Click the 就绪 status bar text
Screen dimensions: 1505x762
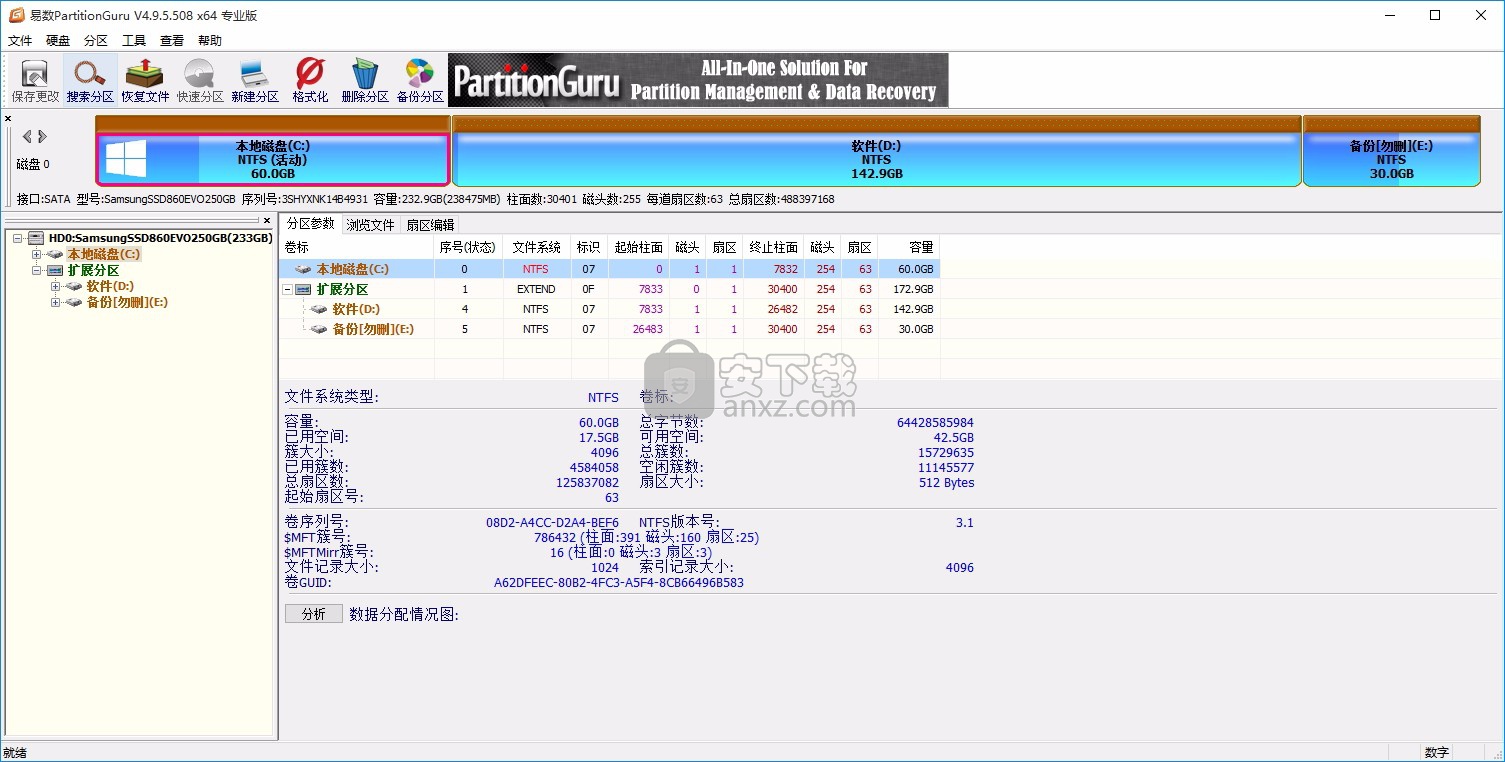point(15,753)
